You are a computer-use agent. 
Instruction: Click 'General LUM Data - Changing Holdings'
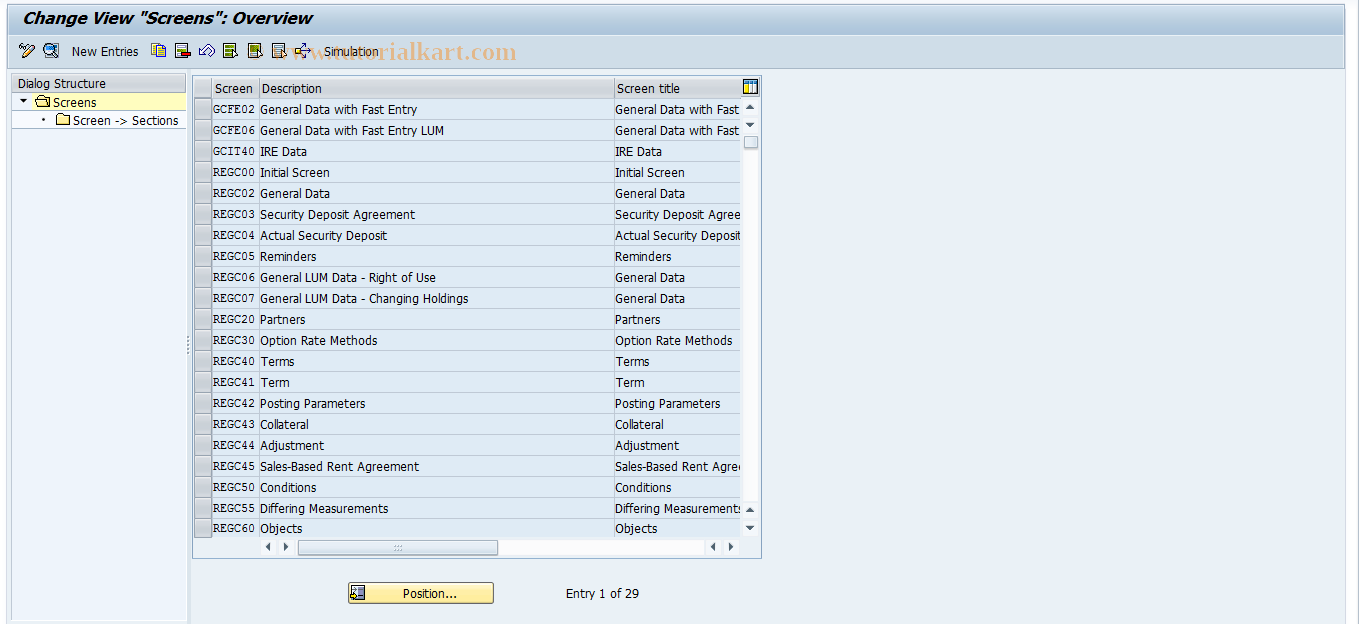[437, 299]
